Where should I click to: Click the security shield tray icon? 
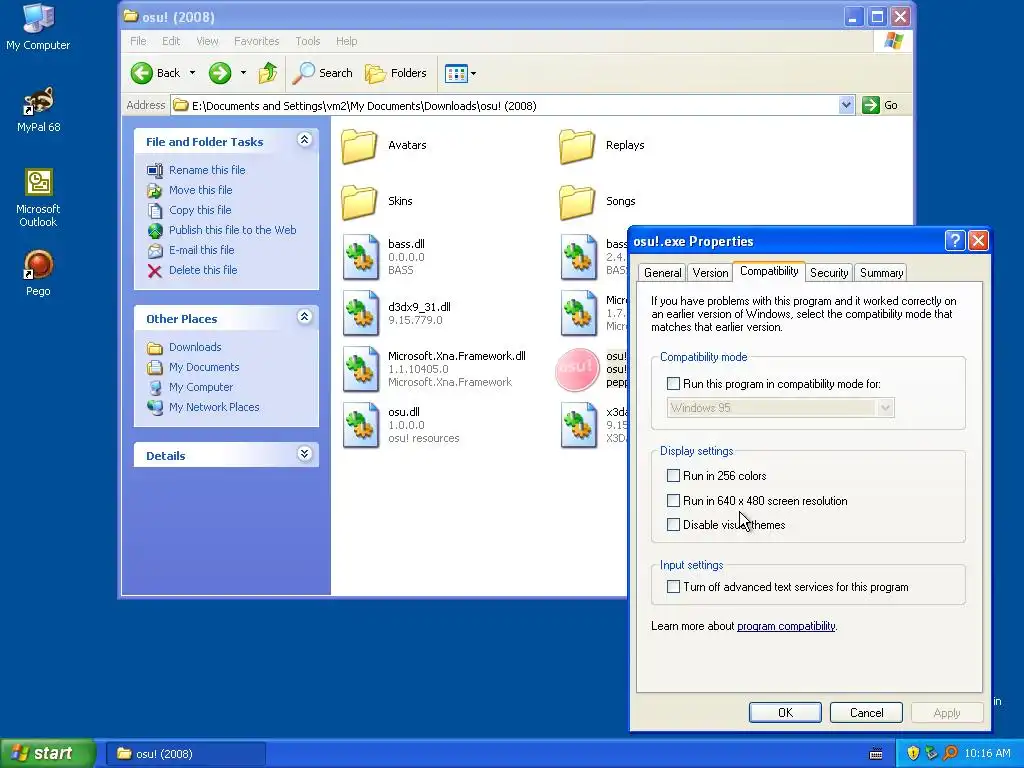pyautogui.click(x=913, y=753)
